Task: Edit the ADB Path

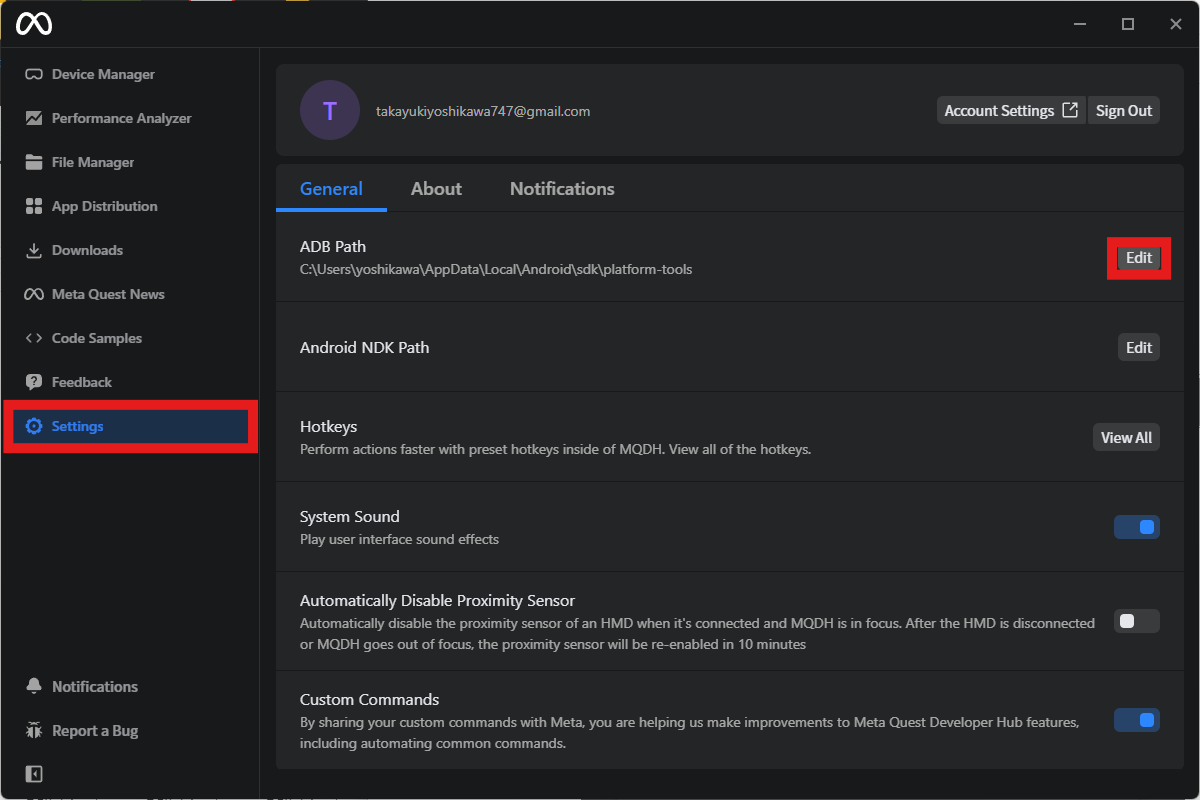Action: pyautogui.click(x=1139, y=258)
